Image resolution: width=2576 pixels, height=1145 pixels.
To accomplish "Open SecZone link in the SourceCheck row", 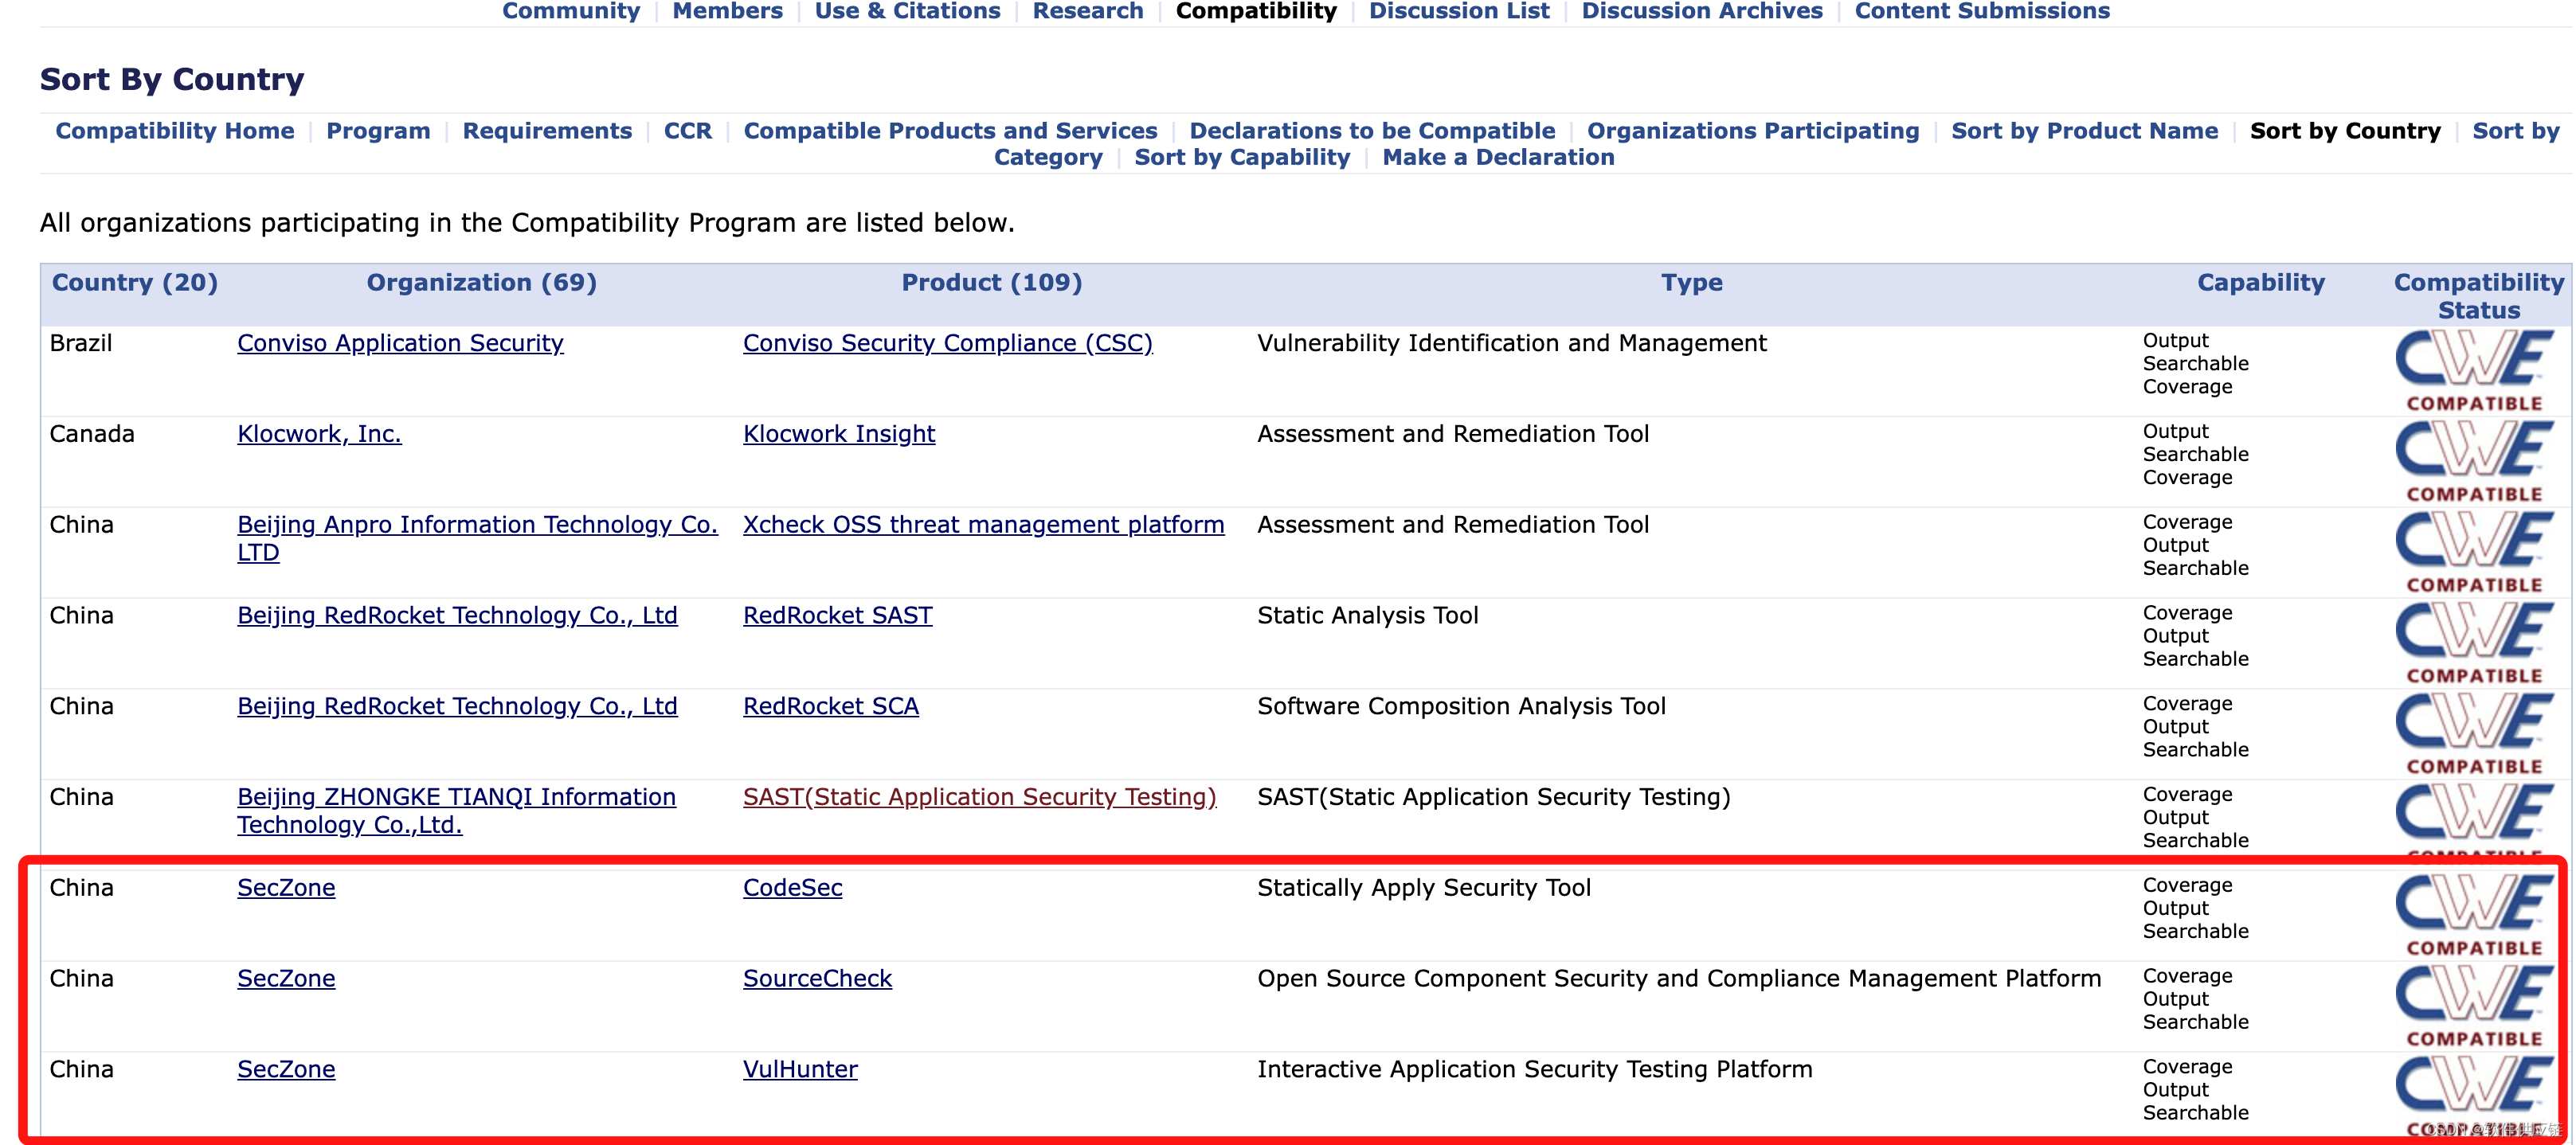I will click(x=286, y=979).
